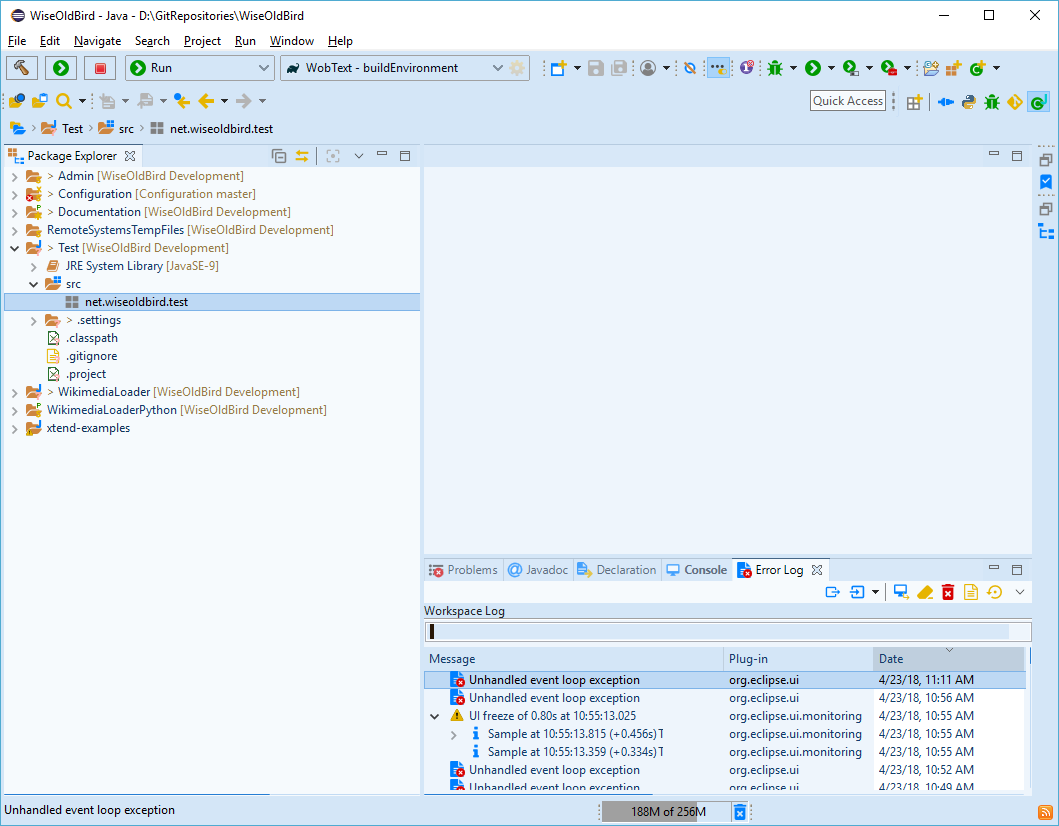Open the Open Perspective icon
1059x826 pixels.
pyautogui.click(x=914, y=102)
